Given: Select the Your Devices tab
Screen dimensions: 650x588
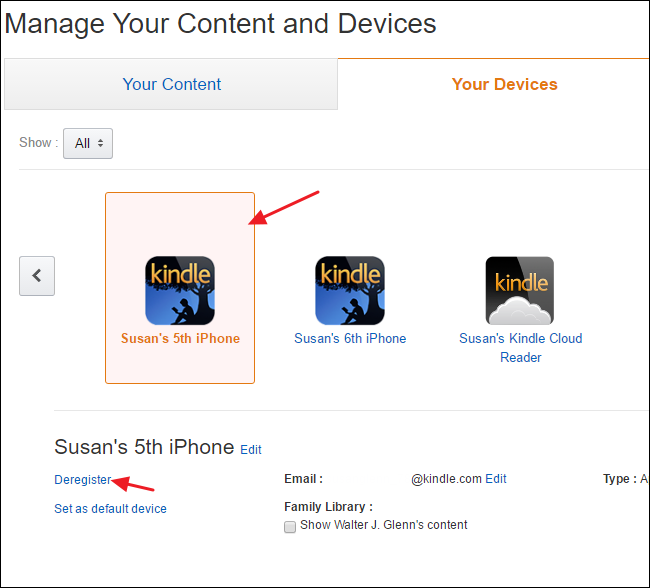Looking at the screenshot, I should [x=504, y=84].
